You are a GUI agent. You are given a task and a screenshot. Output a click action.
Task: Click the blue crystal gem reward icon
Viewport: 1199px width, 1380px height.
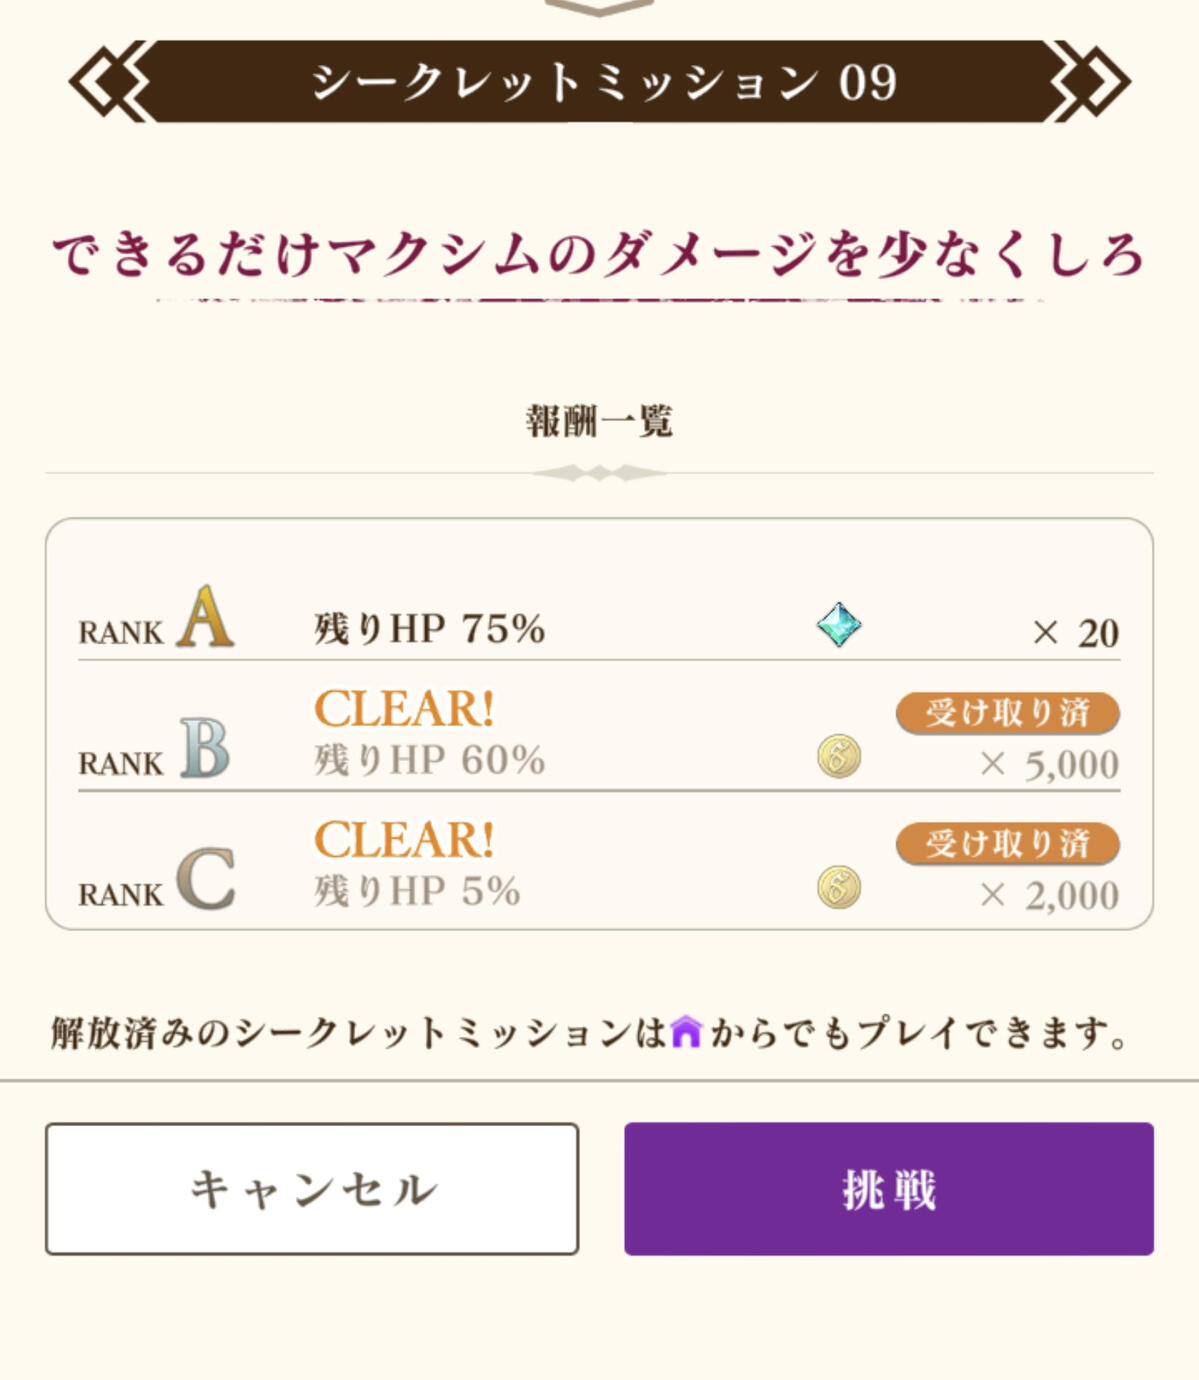point(838,625)
